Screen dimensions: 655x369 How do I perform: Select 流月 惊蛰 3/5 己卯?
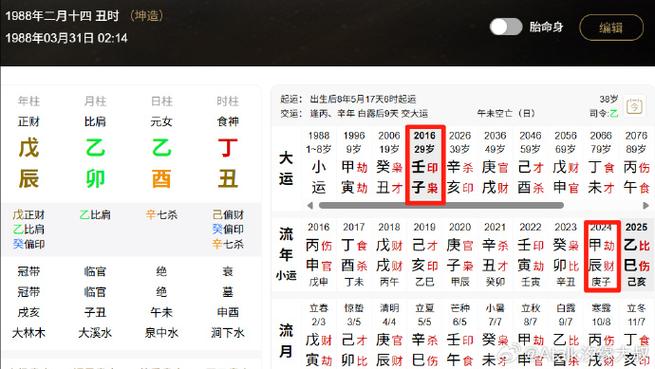[x=354, y=336]
